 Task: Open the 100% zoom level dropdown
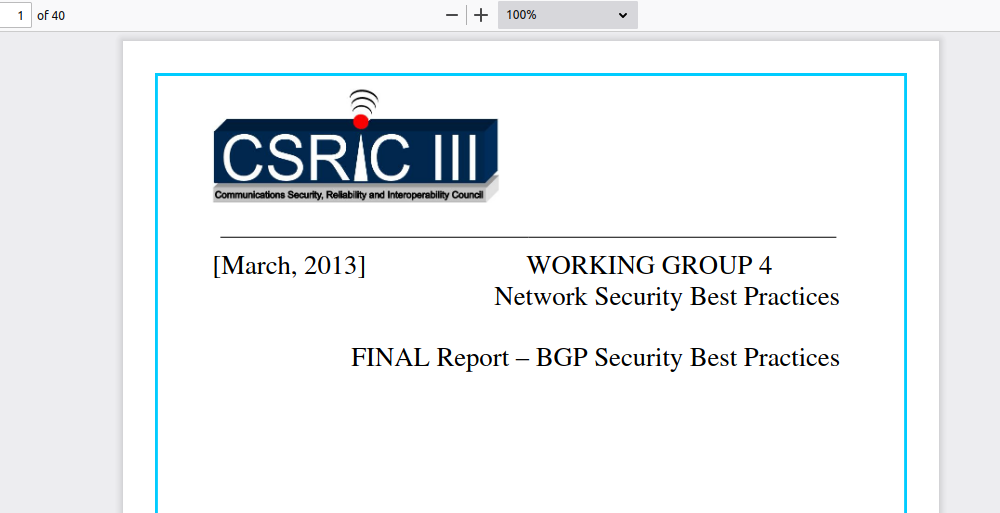pyautogui.click(x=568, y=15)
